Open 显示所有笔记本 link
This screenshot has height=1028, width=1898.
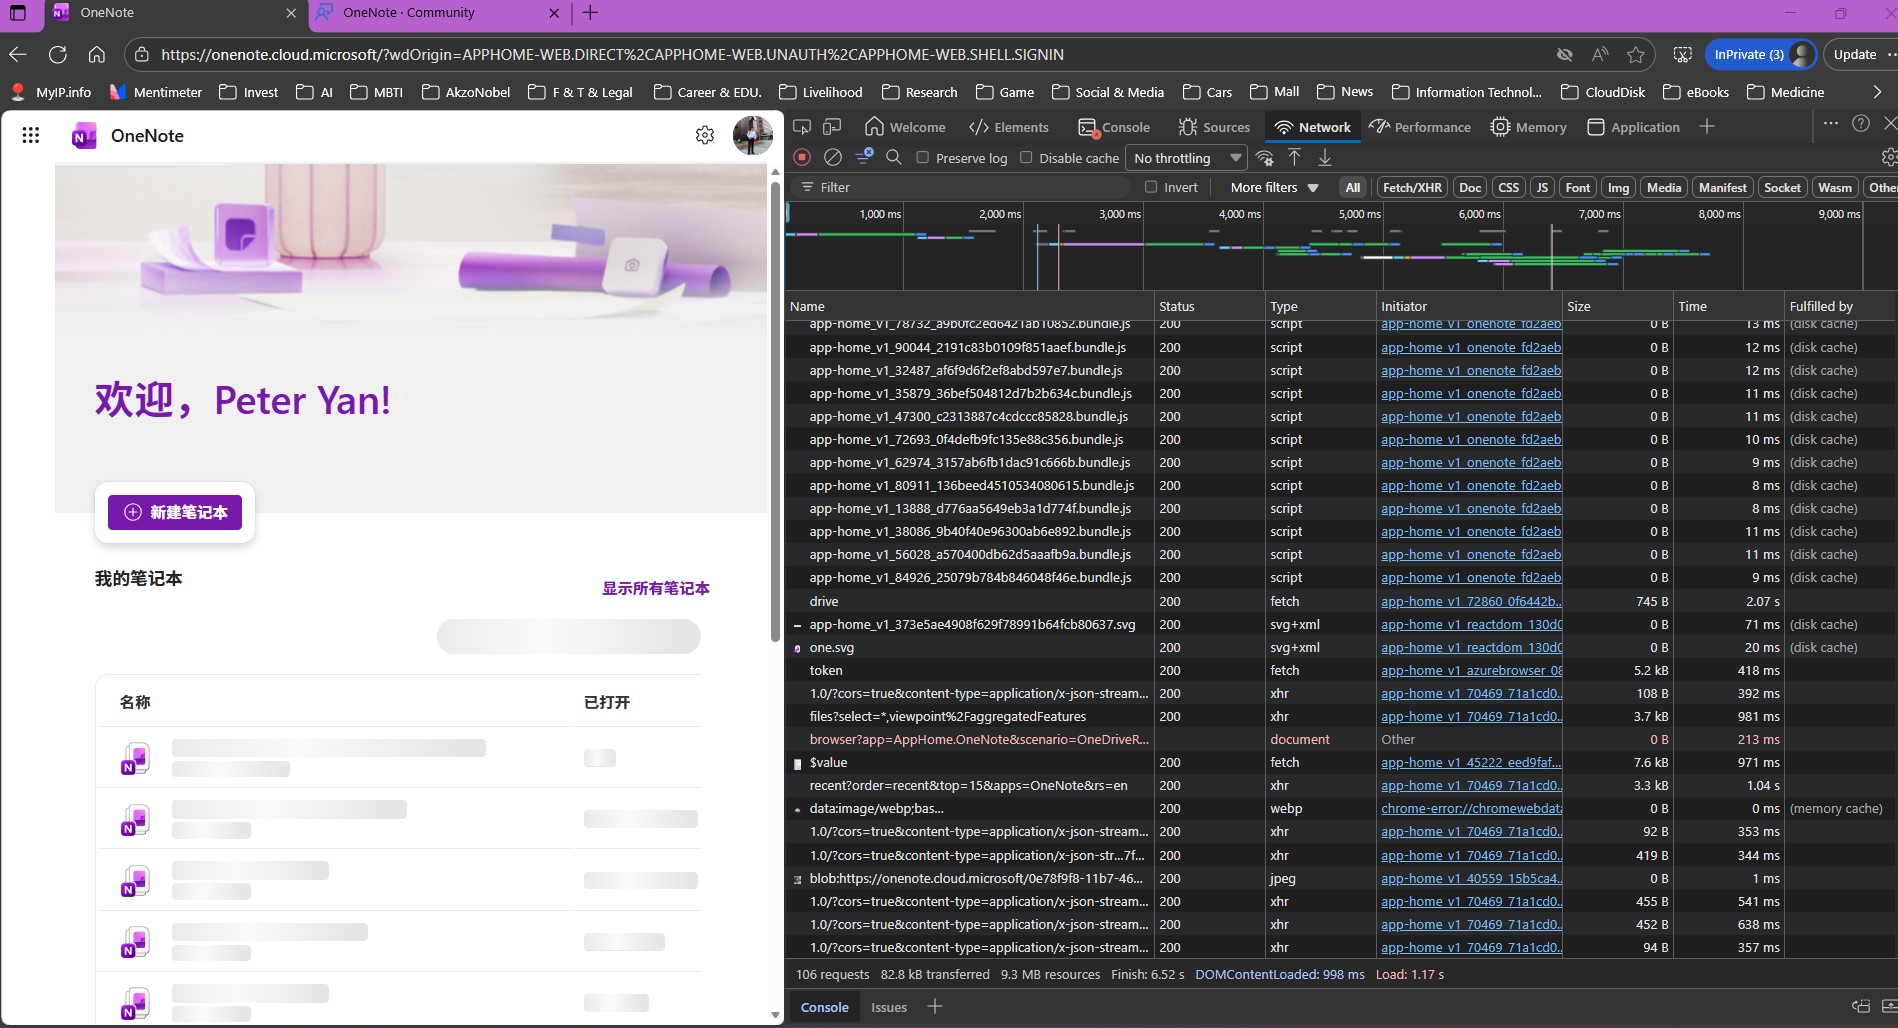point(656,588)
